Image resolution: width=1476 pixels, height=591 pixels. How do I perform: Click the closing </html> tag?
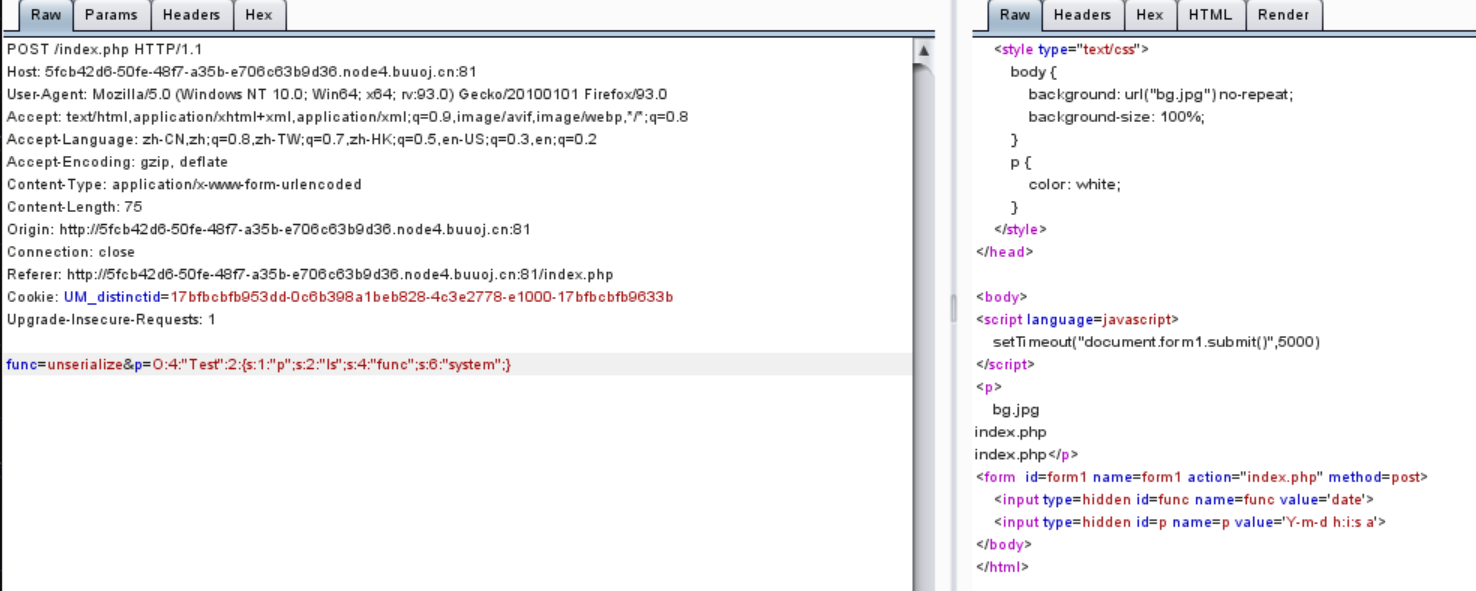pos(1002,567)
